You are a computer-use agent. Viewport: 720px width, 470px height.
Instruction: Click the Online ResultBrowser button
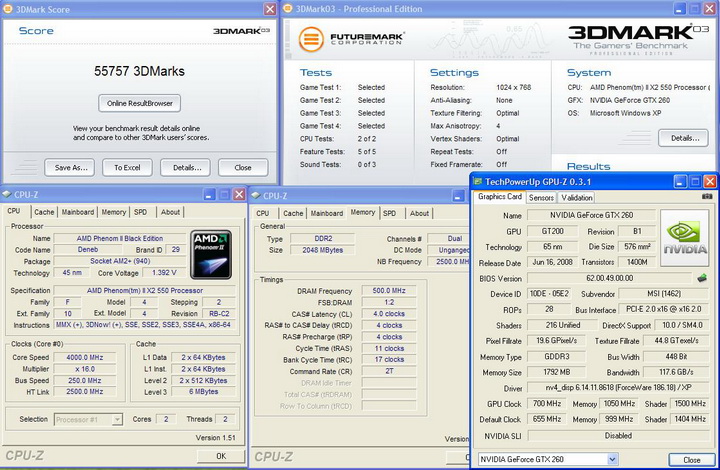(140, 103)
